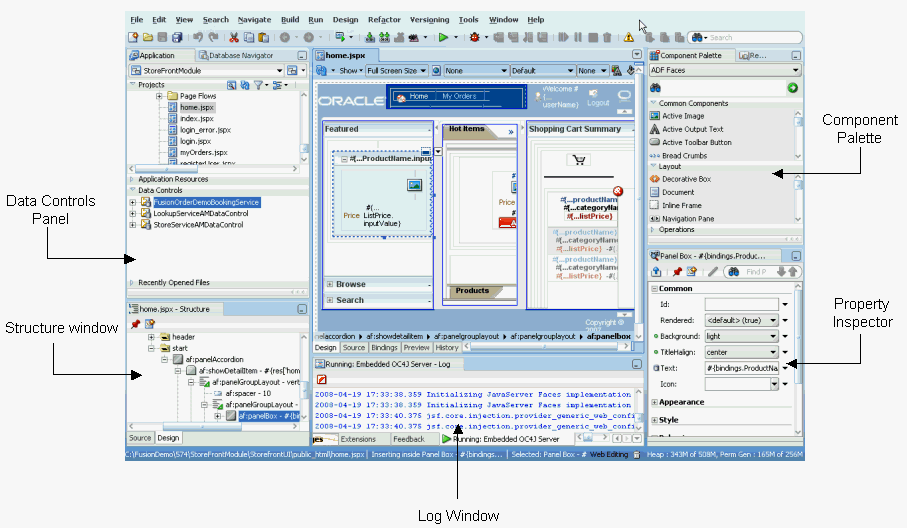Click the Open folder toolbar icon
Viewport: 907px width, 528px height.
click(x=148, y=38)
